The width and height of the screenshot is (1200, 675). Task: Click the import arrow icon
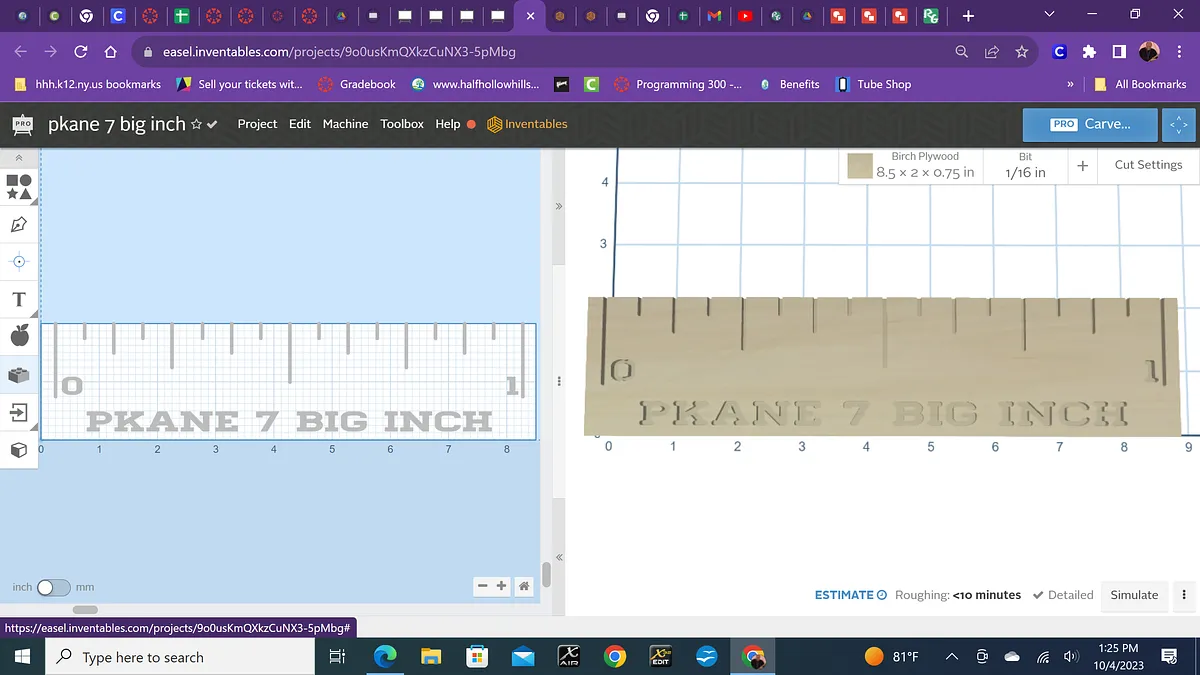click(x=19, y=412)
